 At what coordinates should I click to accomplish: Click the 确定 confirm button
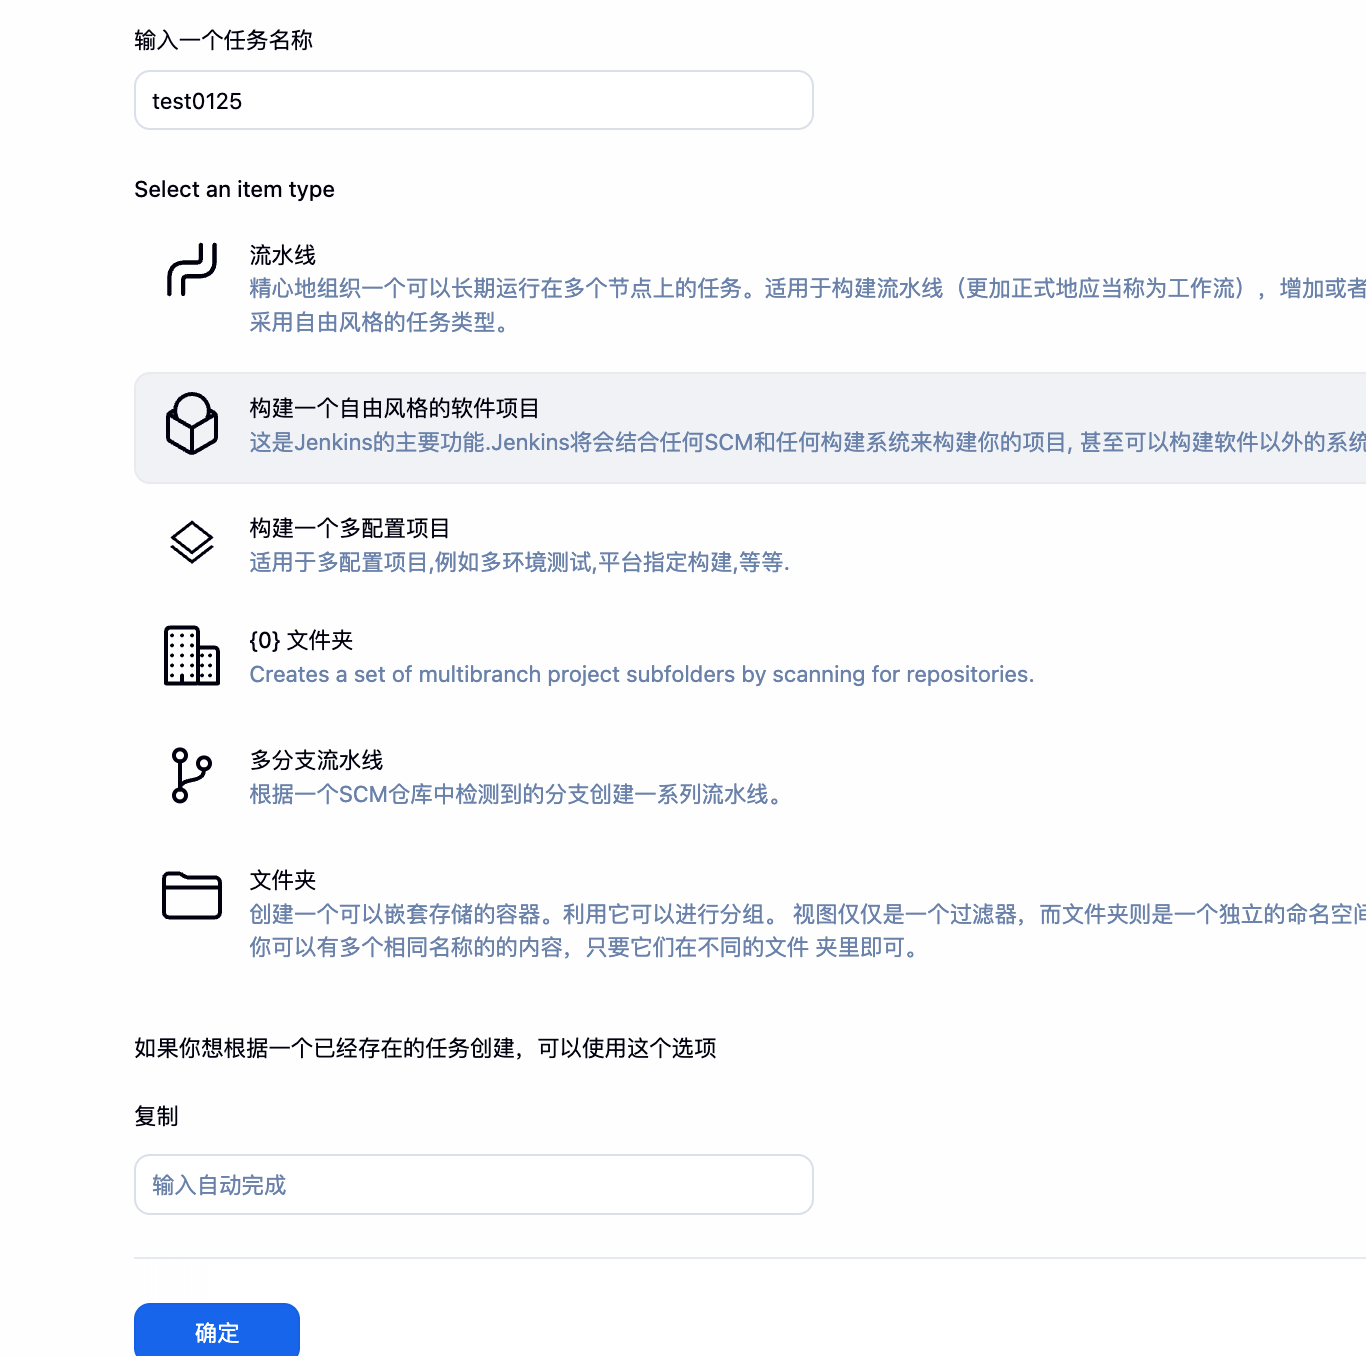point(216,1333)
